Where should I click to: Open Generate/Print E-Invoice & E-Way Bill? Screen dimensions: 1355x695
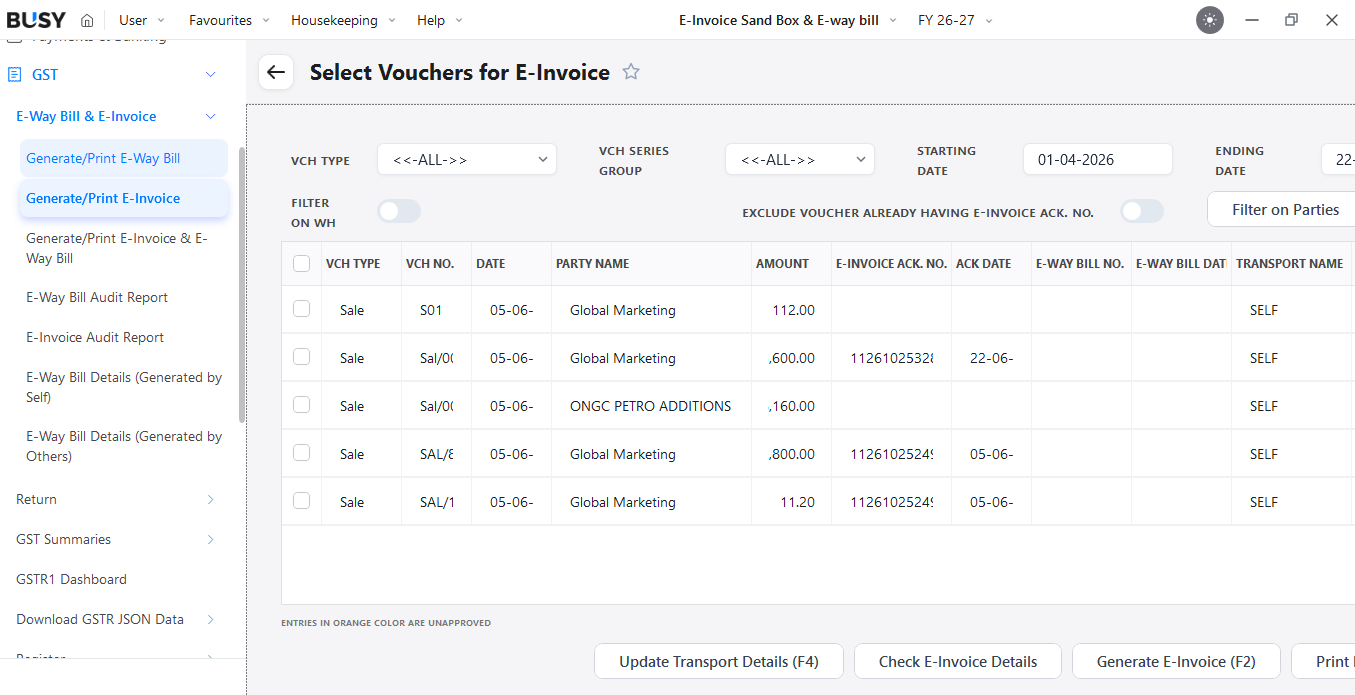pyautogui.click(x=123, y=248)
